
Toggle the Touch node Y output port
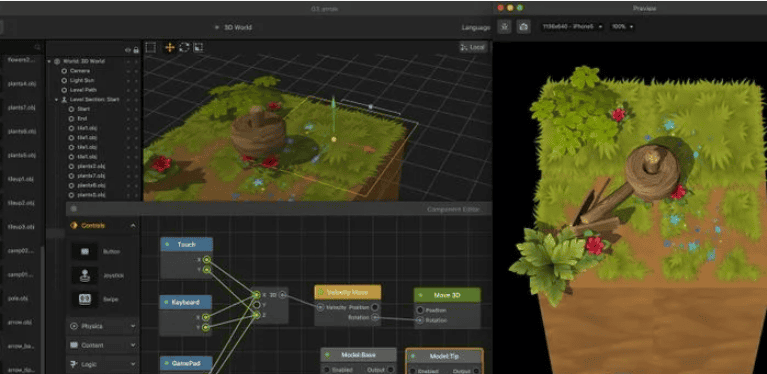pos(207,269)
